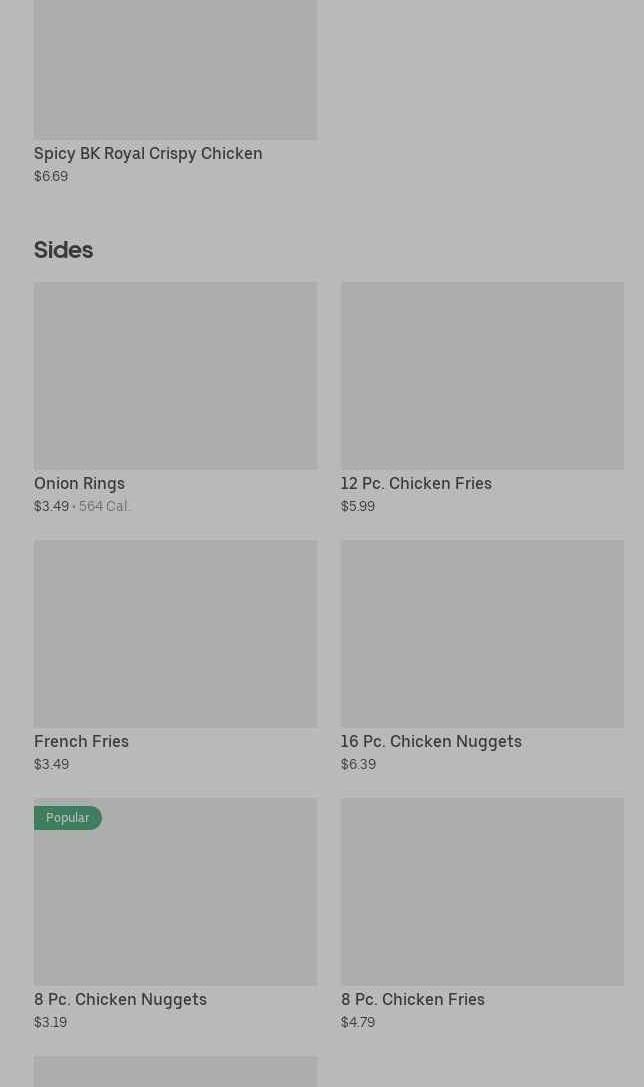
Task: Click the Sides section heading
Action: 63,250
